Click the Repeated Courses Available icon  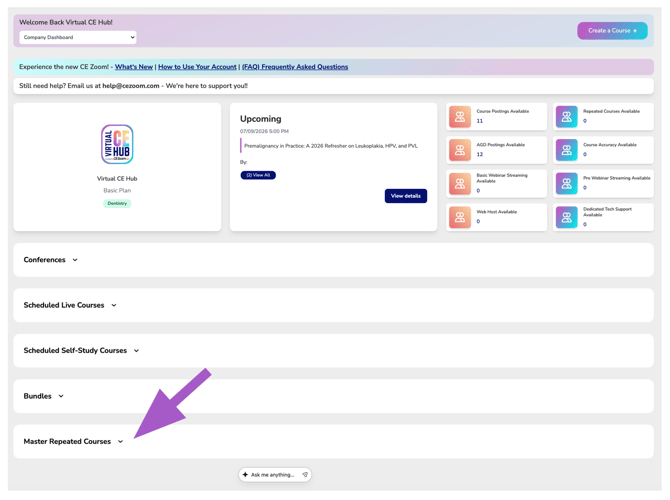567,117
